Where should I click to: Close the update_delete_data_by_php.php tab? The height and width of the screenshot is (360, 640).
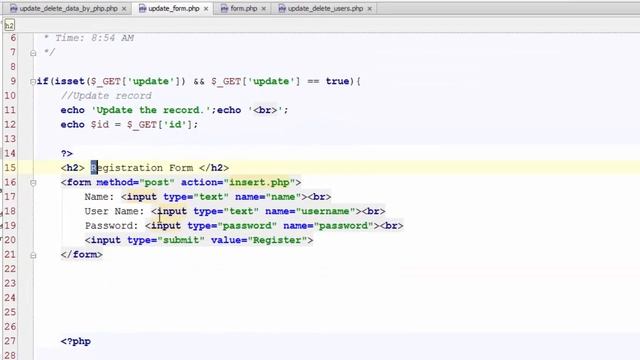tap(124, 9)
